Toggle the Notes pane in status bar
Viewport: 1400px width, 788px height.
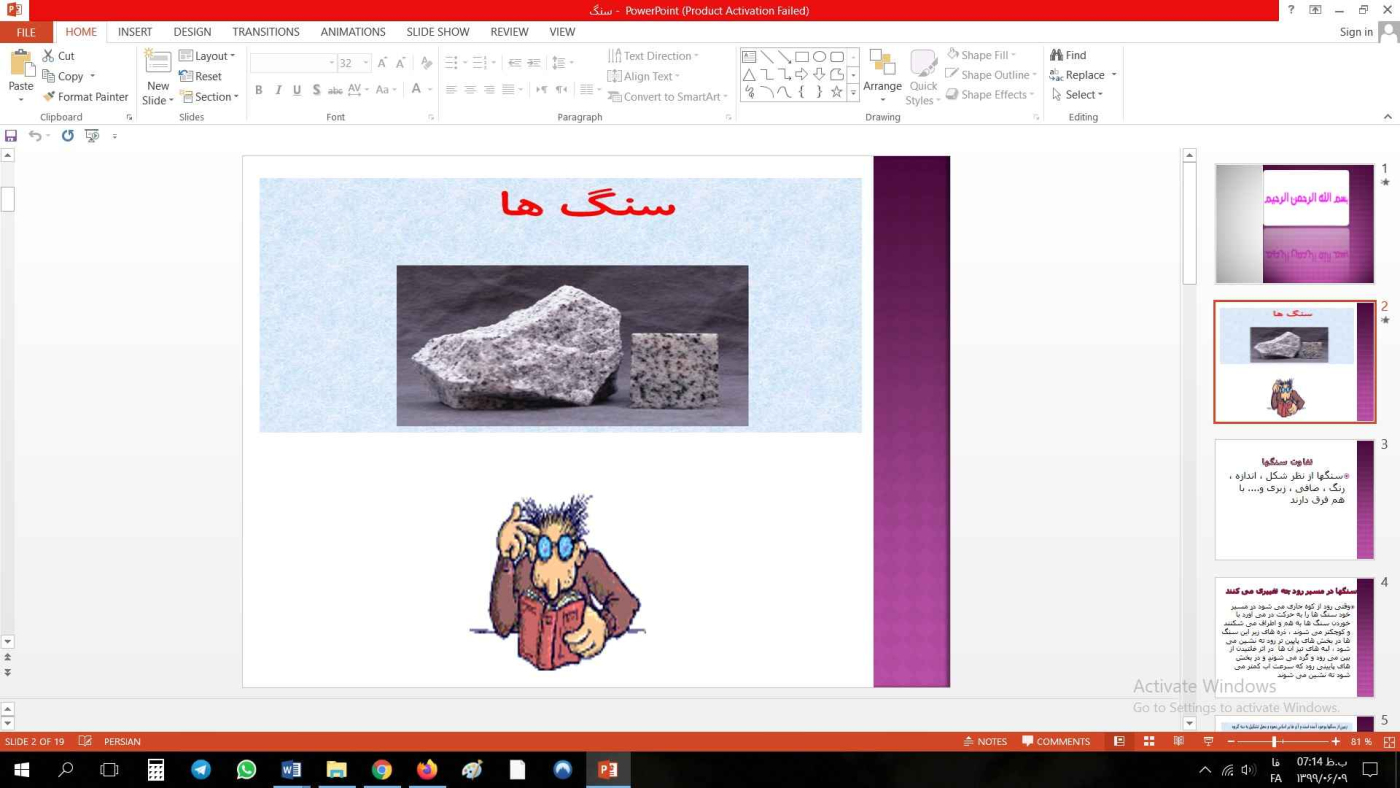985,742
